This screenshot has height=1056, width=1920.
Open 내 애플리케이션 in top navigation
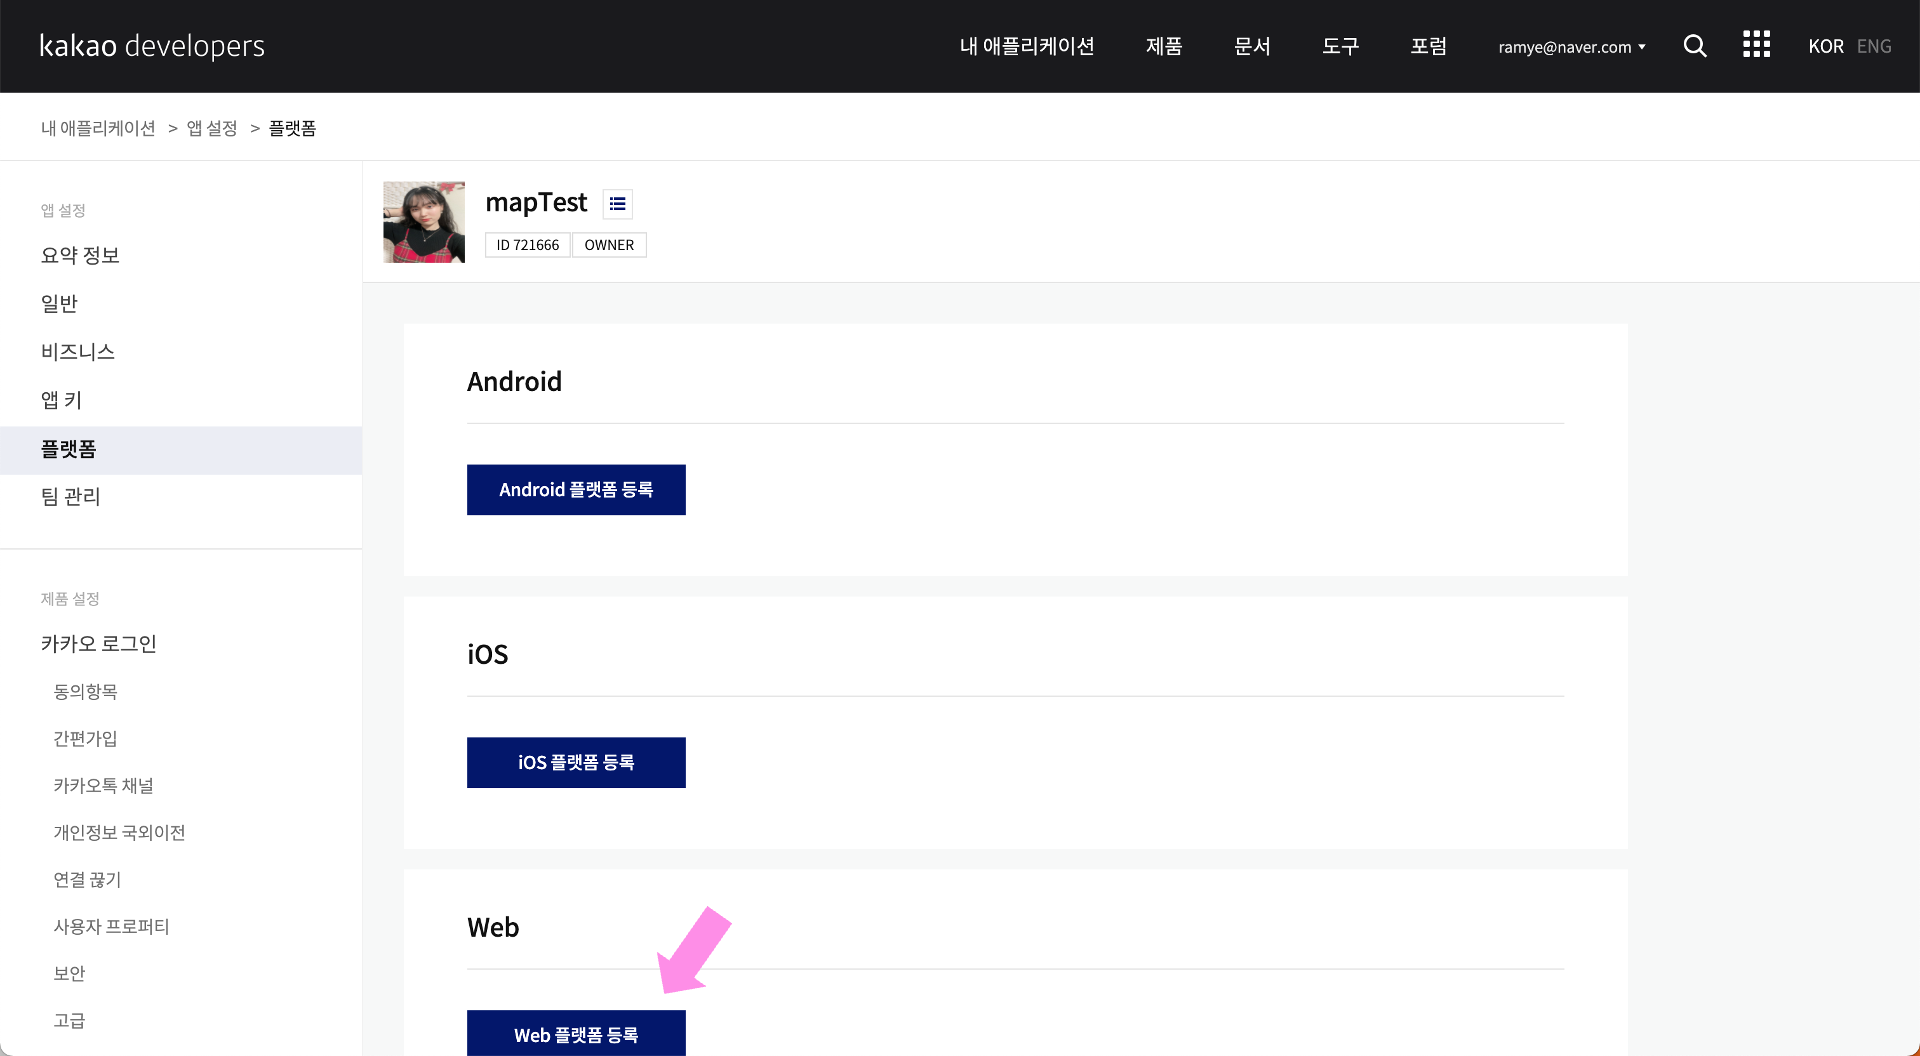click(1027, 46)
